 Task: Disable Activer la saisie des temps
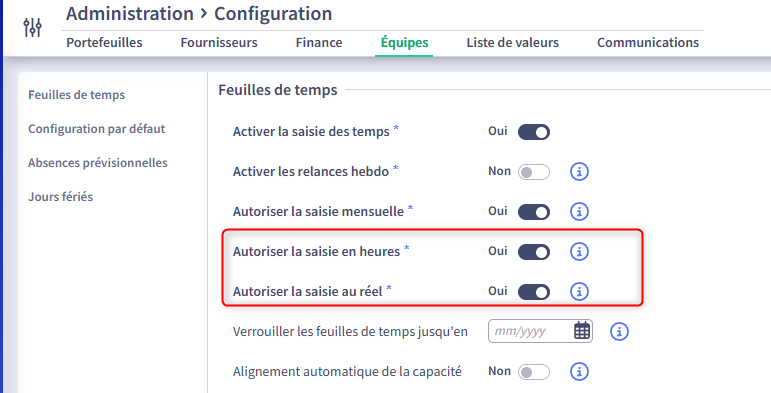coord(534,132)
